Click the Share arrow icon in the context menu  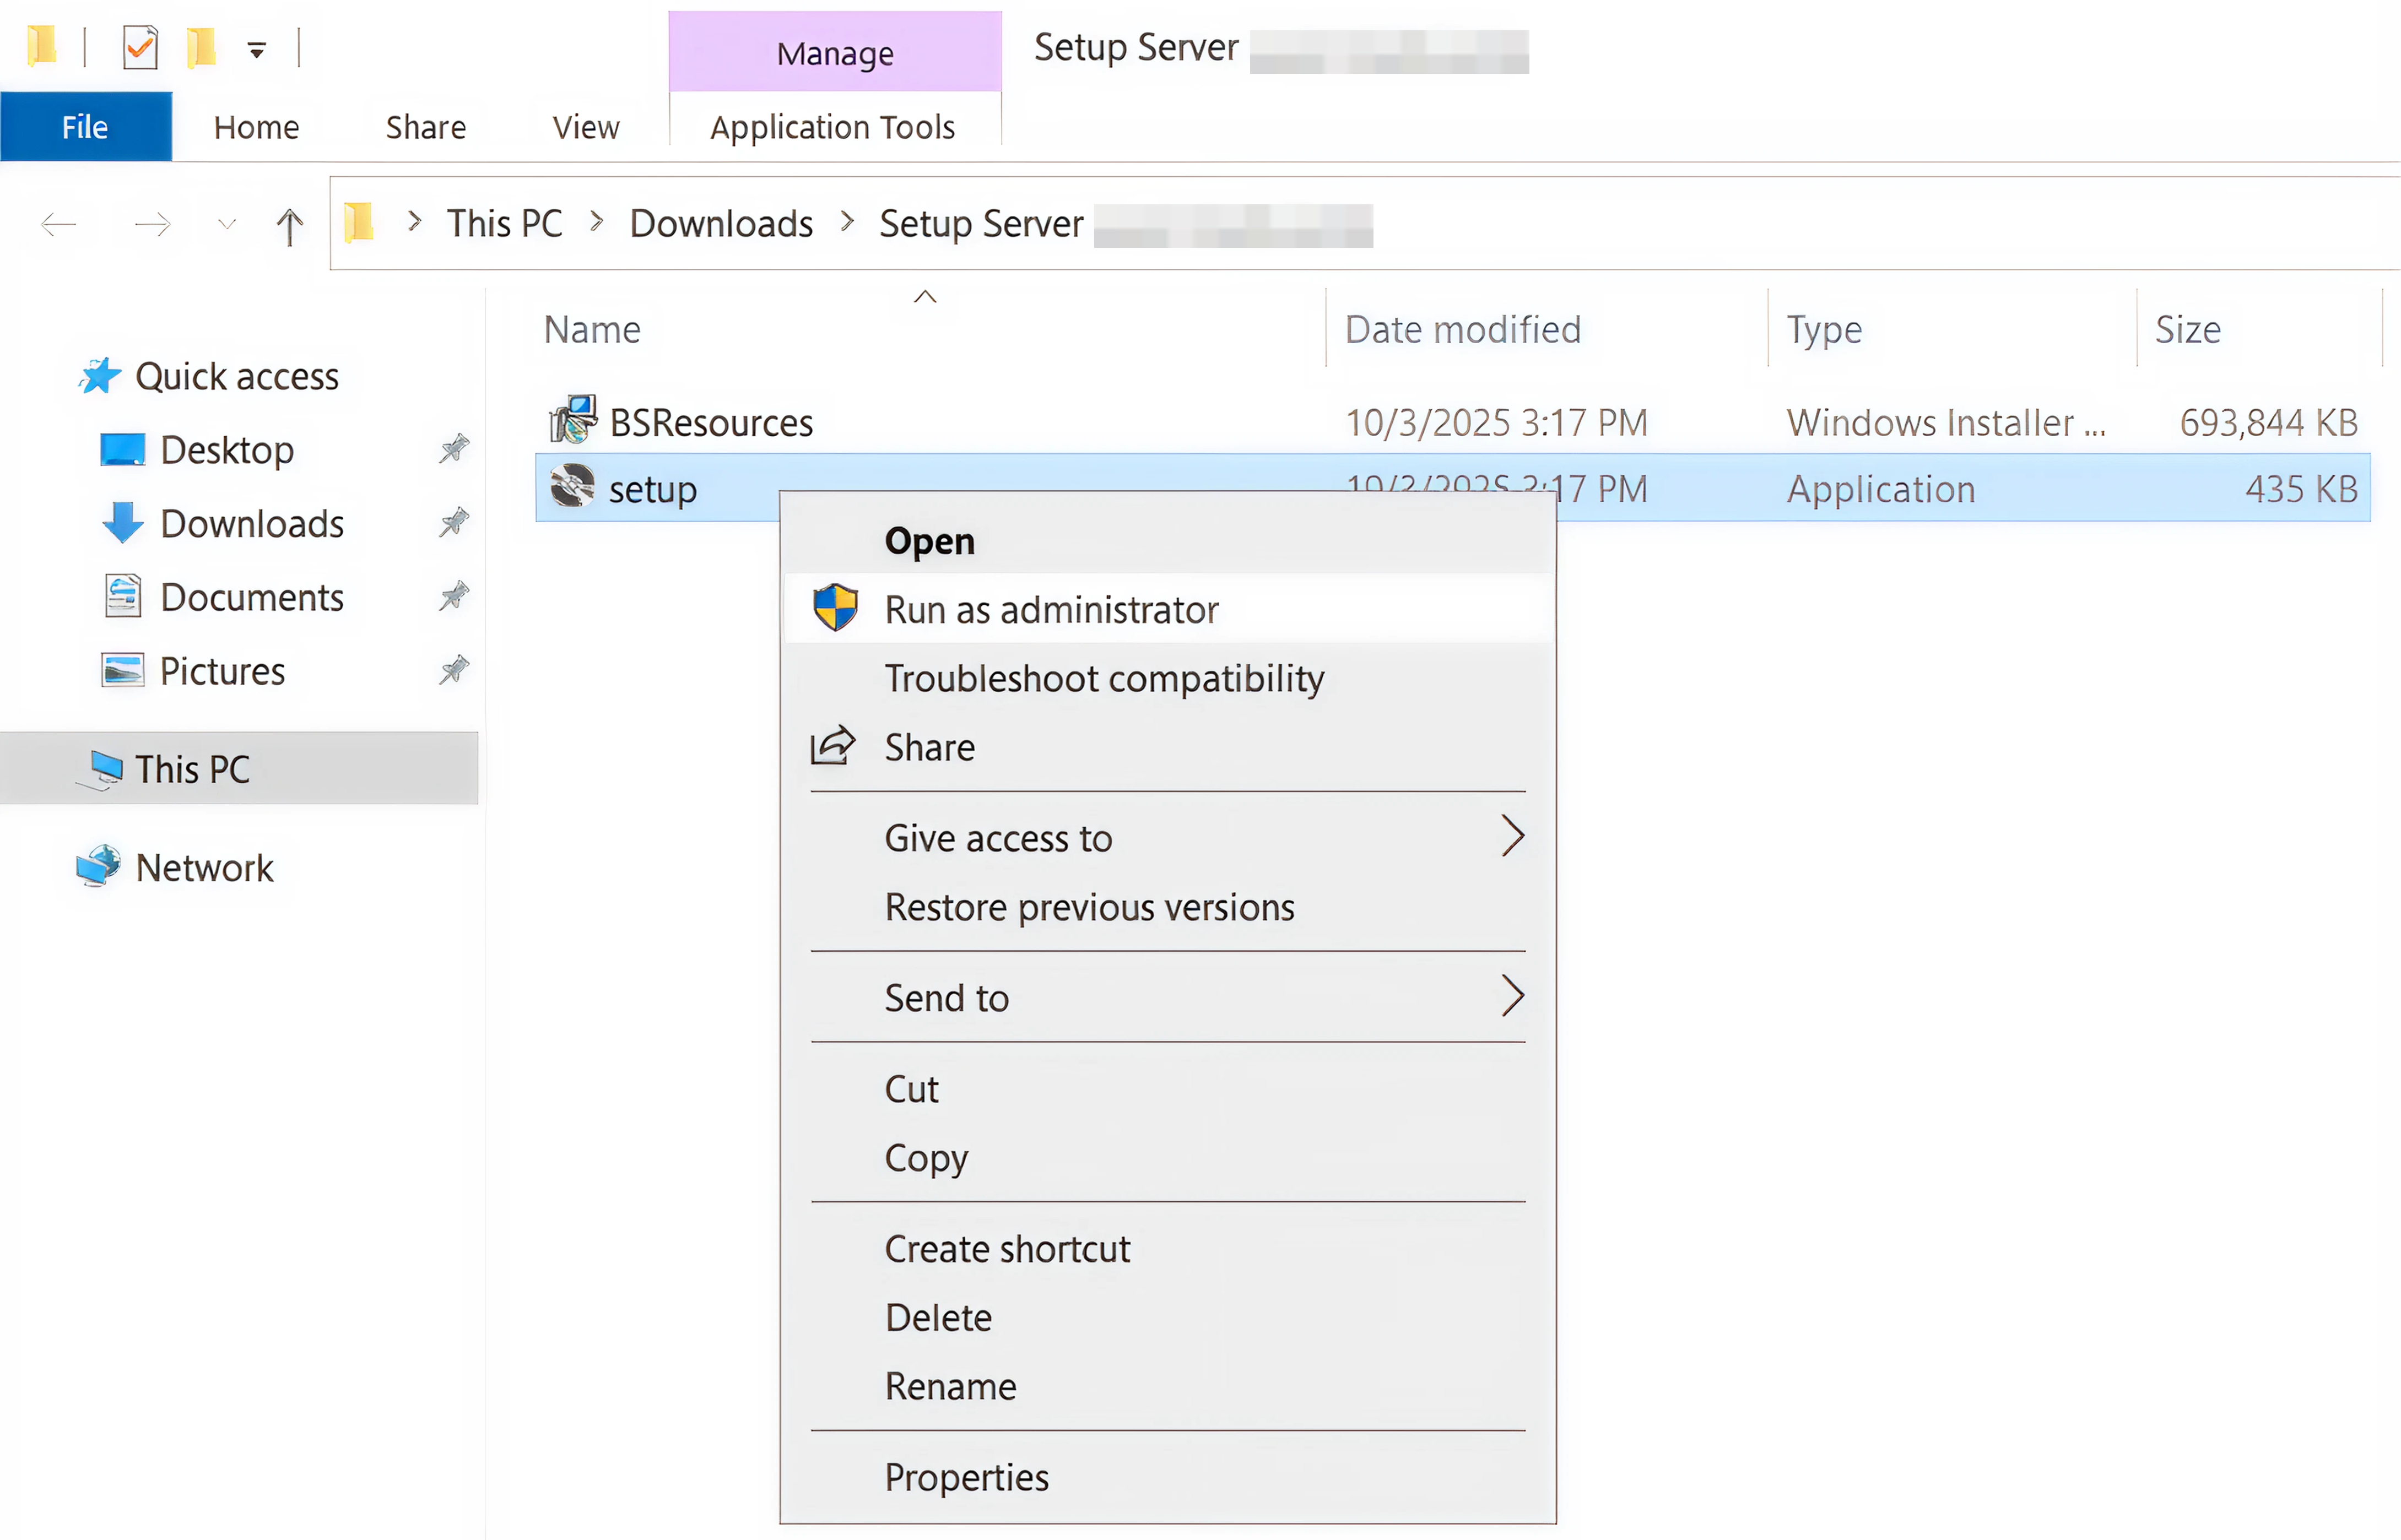click(832, 745)
